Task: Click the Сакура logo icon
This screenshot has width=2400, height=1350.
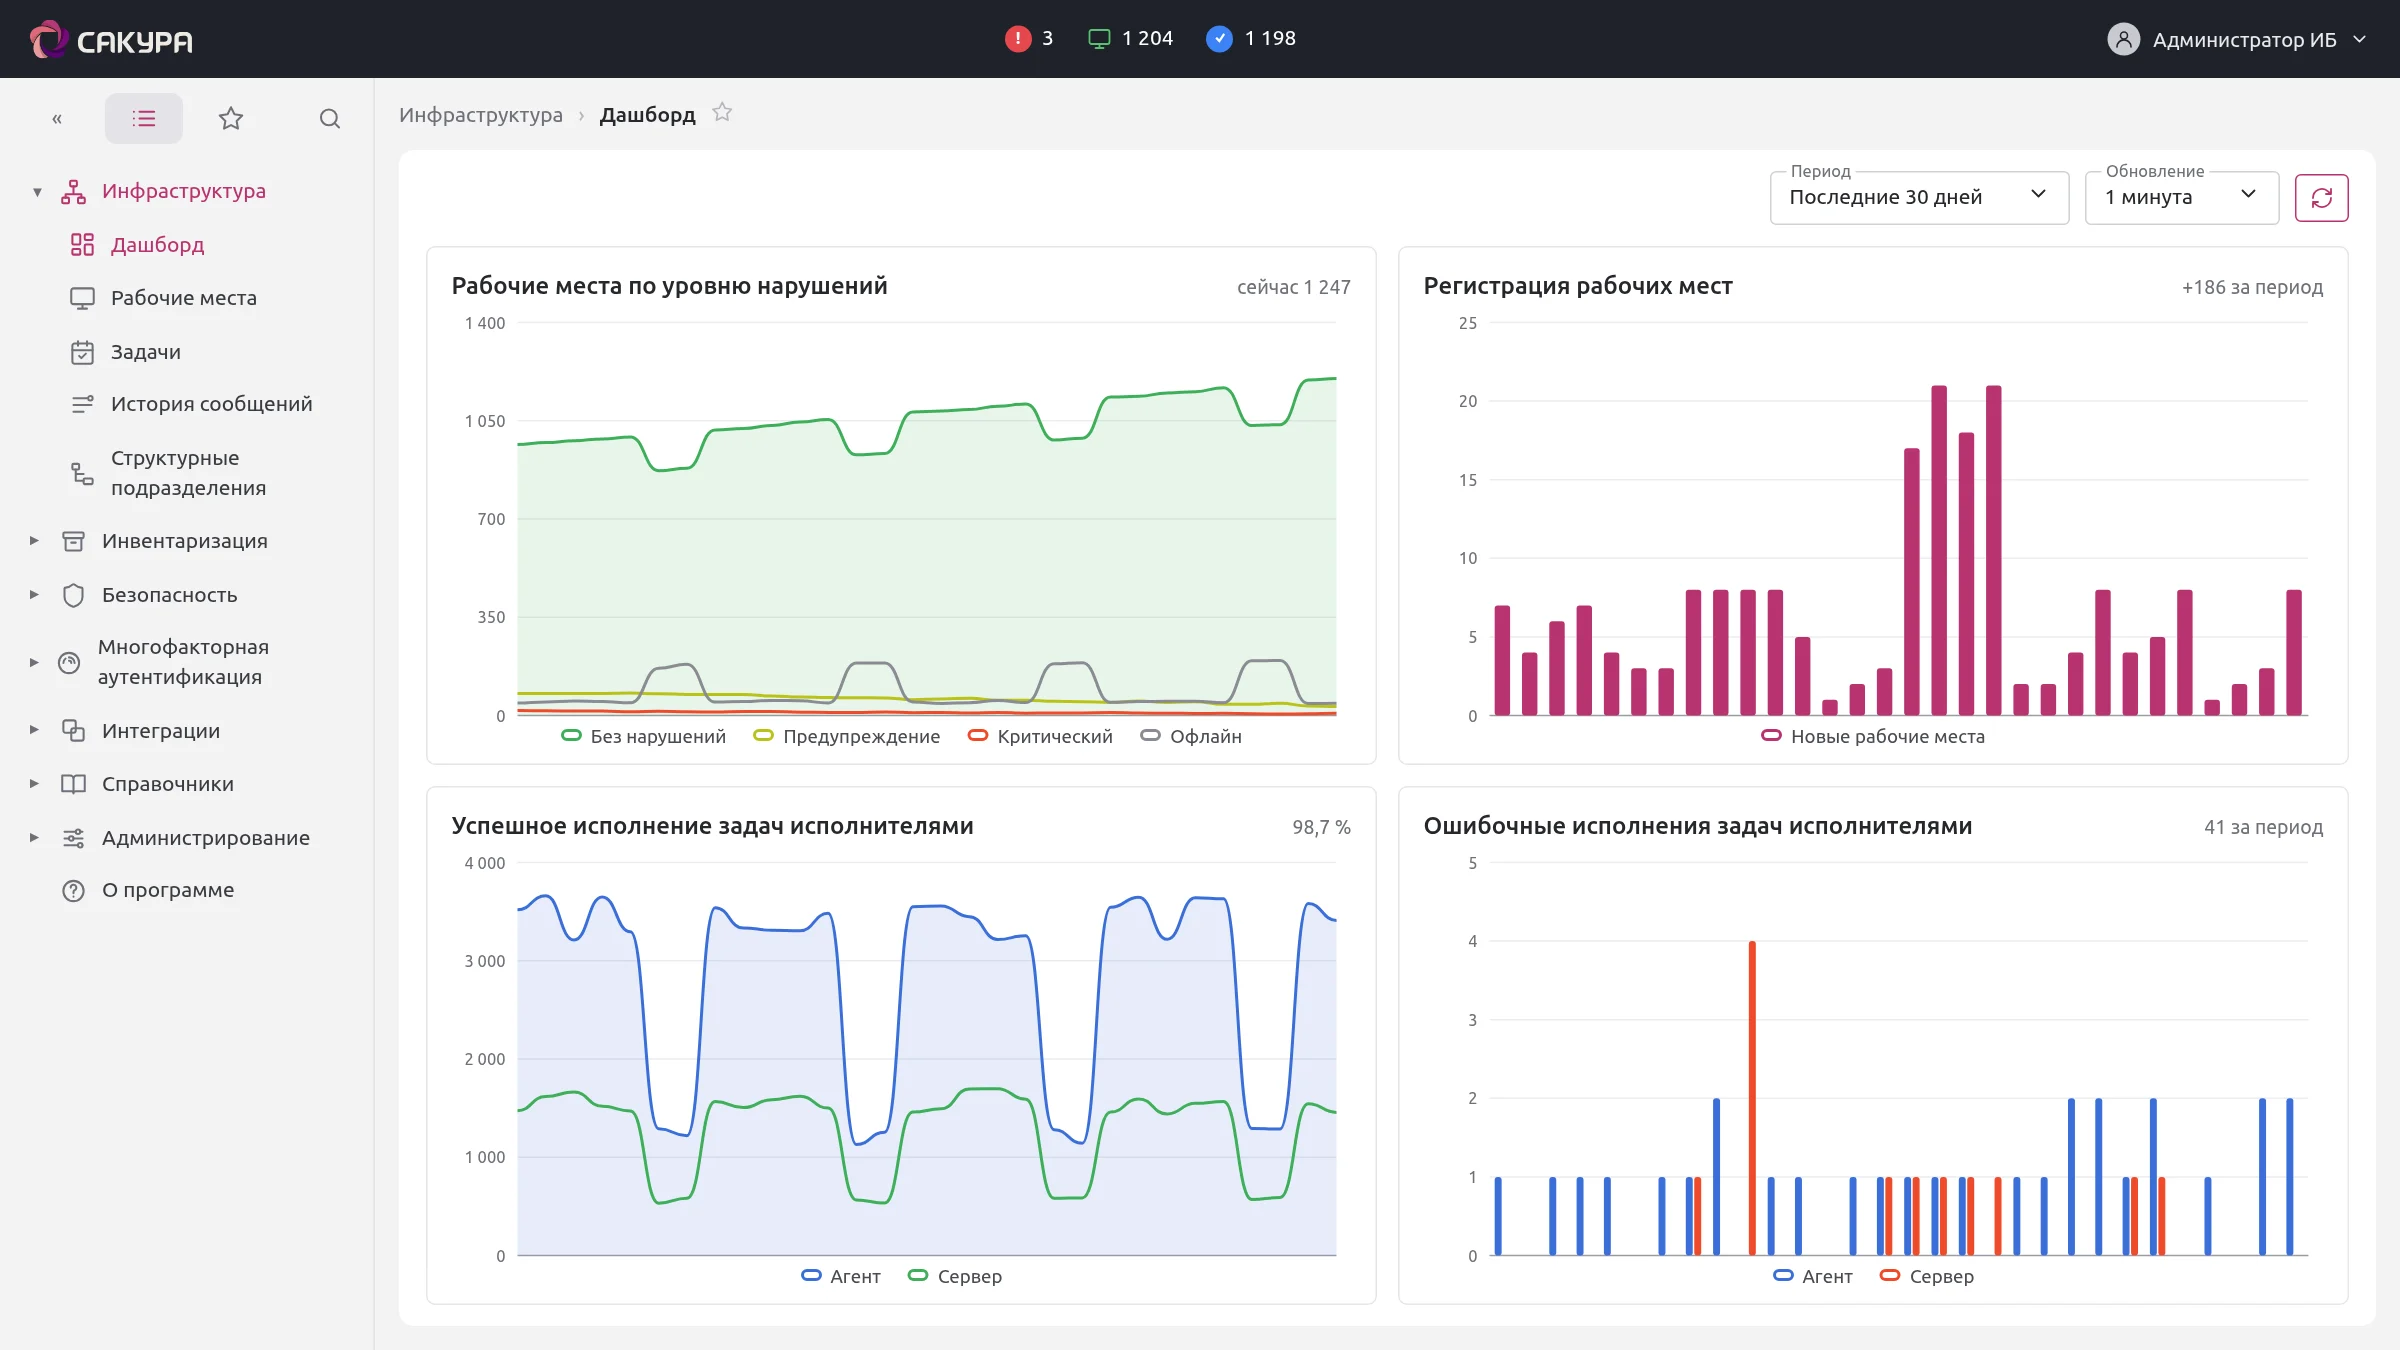Action: coord(48,40)
